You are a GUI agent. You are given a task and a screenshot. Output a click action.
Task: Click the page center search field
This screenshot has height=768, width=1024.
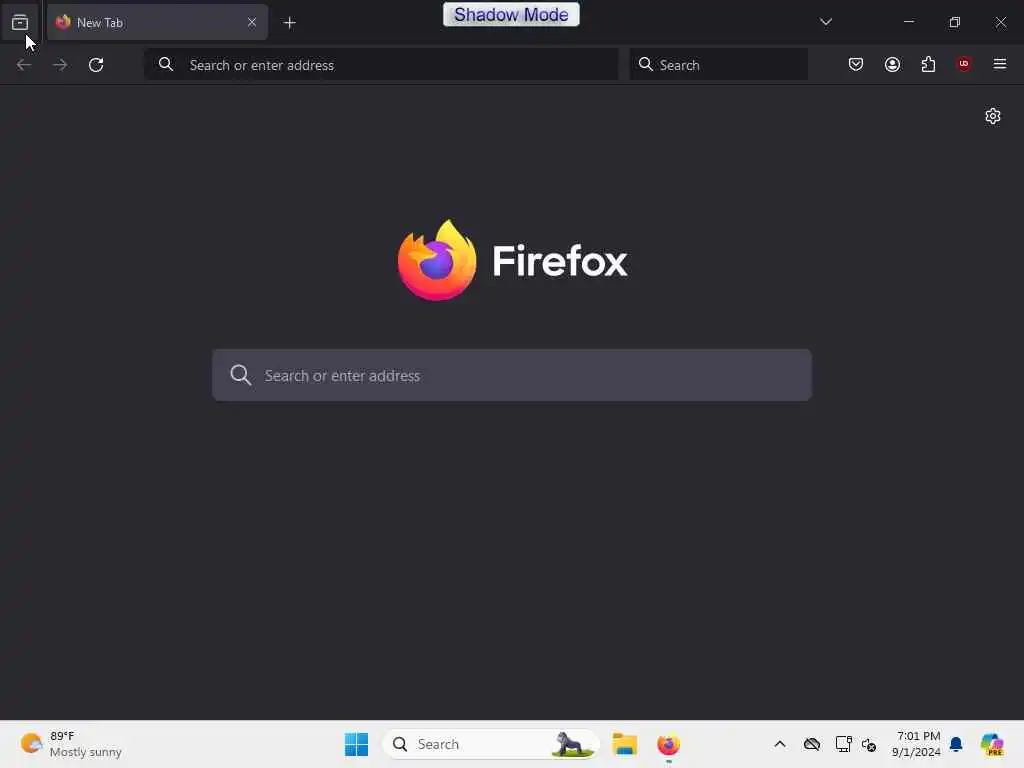click(x=512, y=375)
